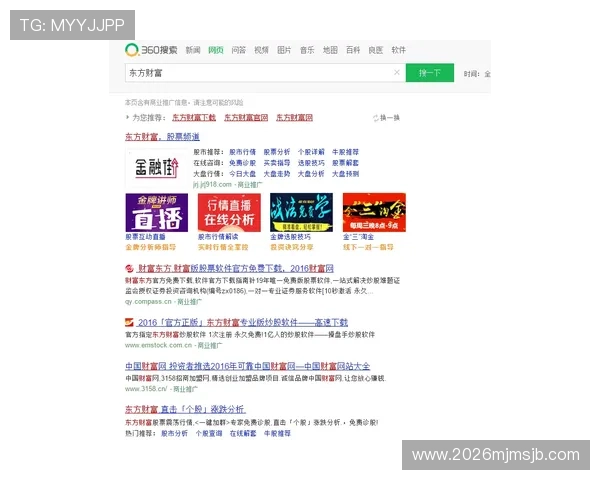The width and height of the screenshot is (600, 480).
Task: Switch to the 问答 tab
Action: [x=239, y=50]
